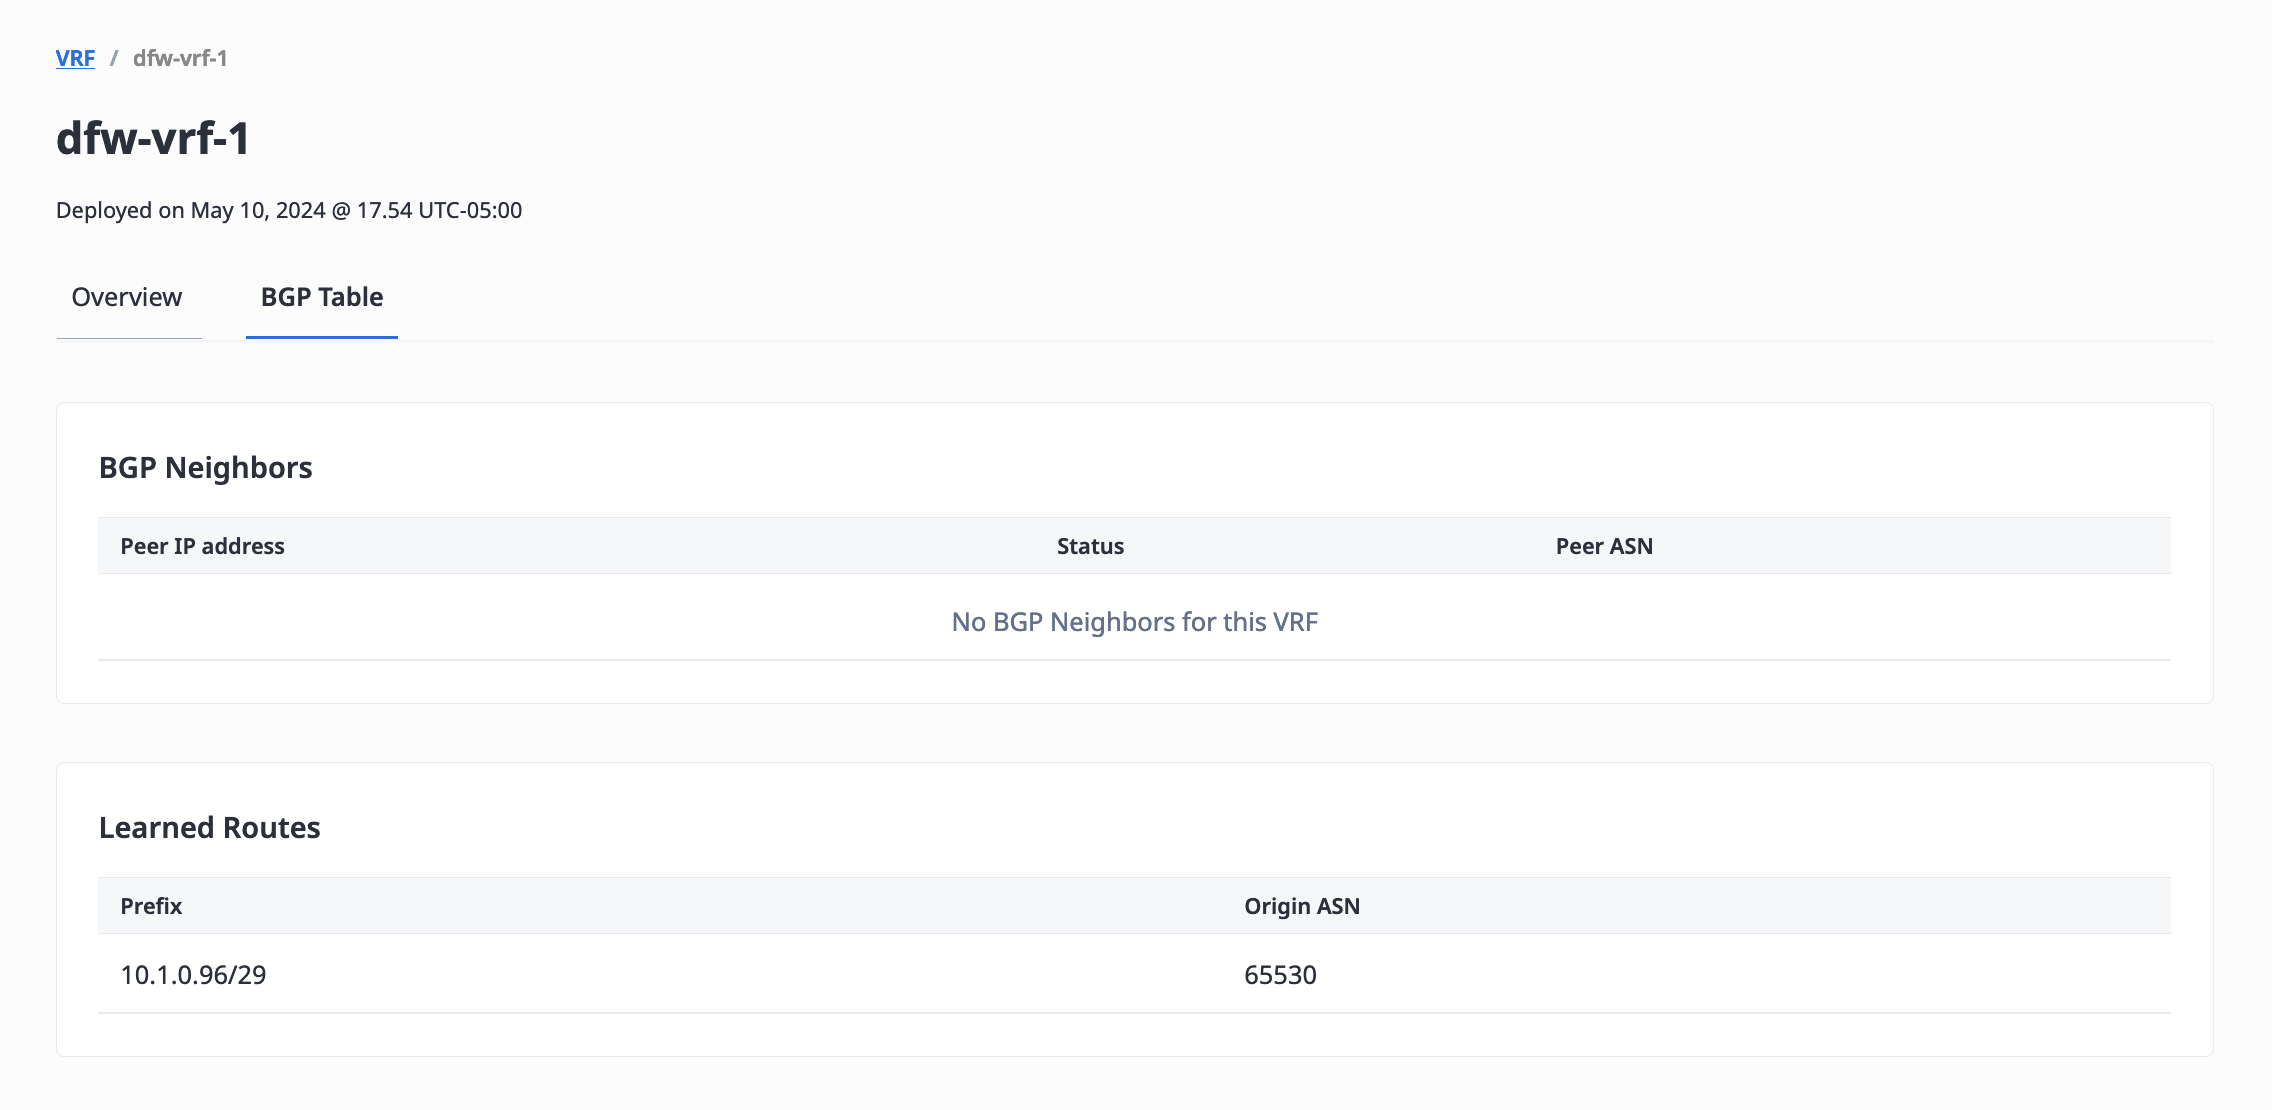Screen dimensions: 2272x1110
Task: Click the Prefix column header
Action: click(x=151, y=906)
